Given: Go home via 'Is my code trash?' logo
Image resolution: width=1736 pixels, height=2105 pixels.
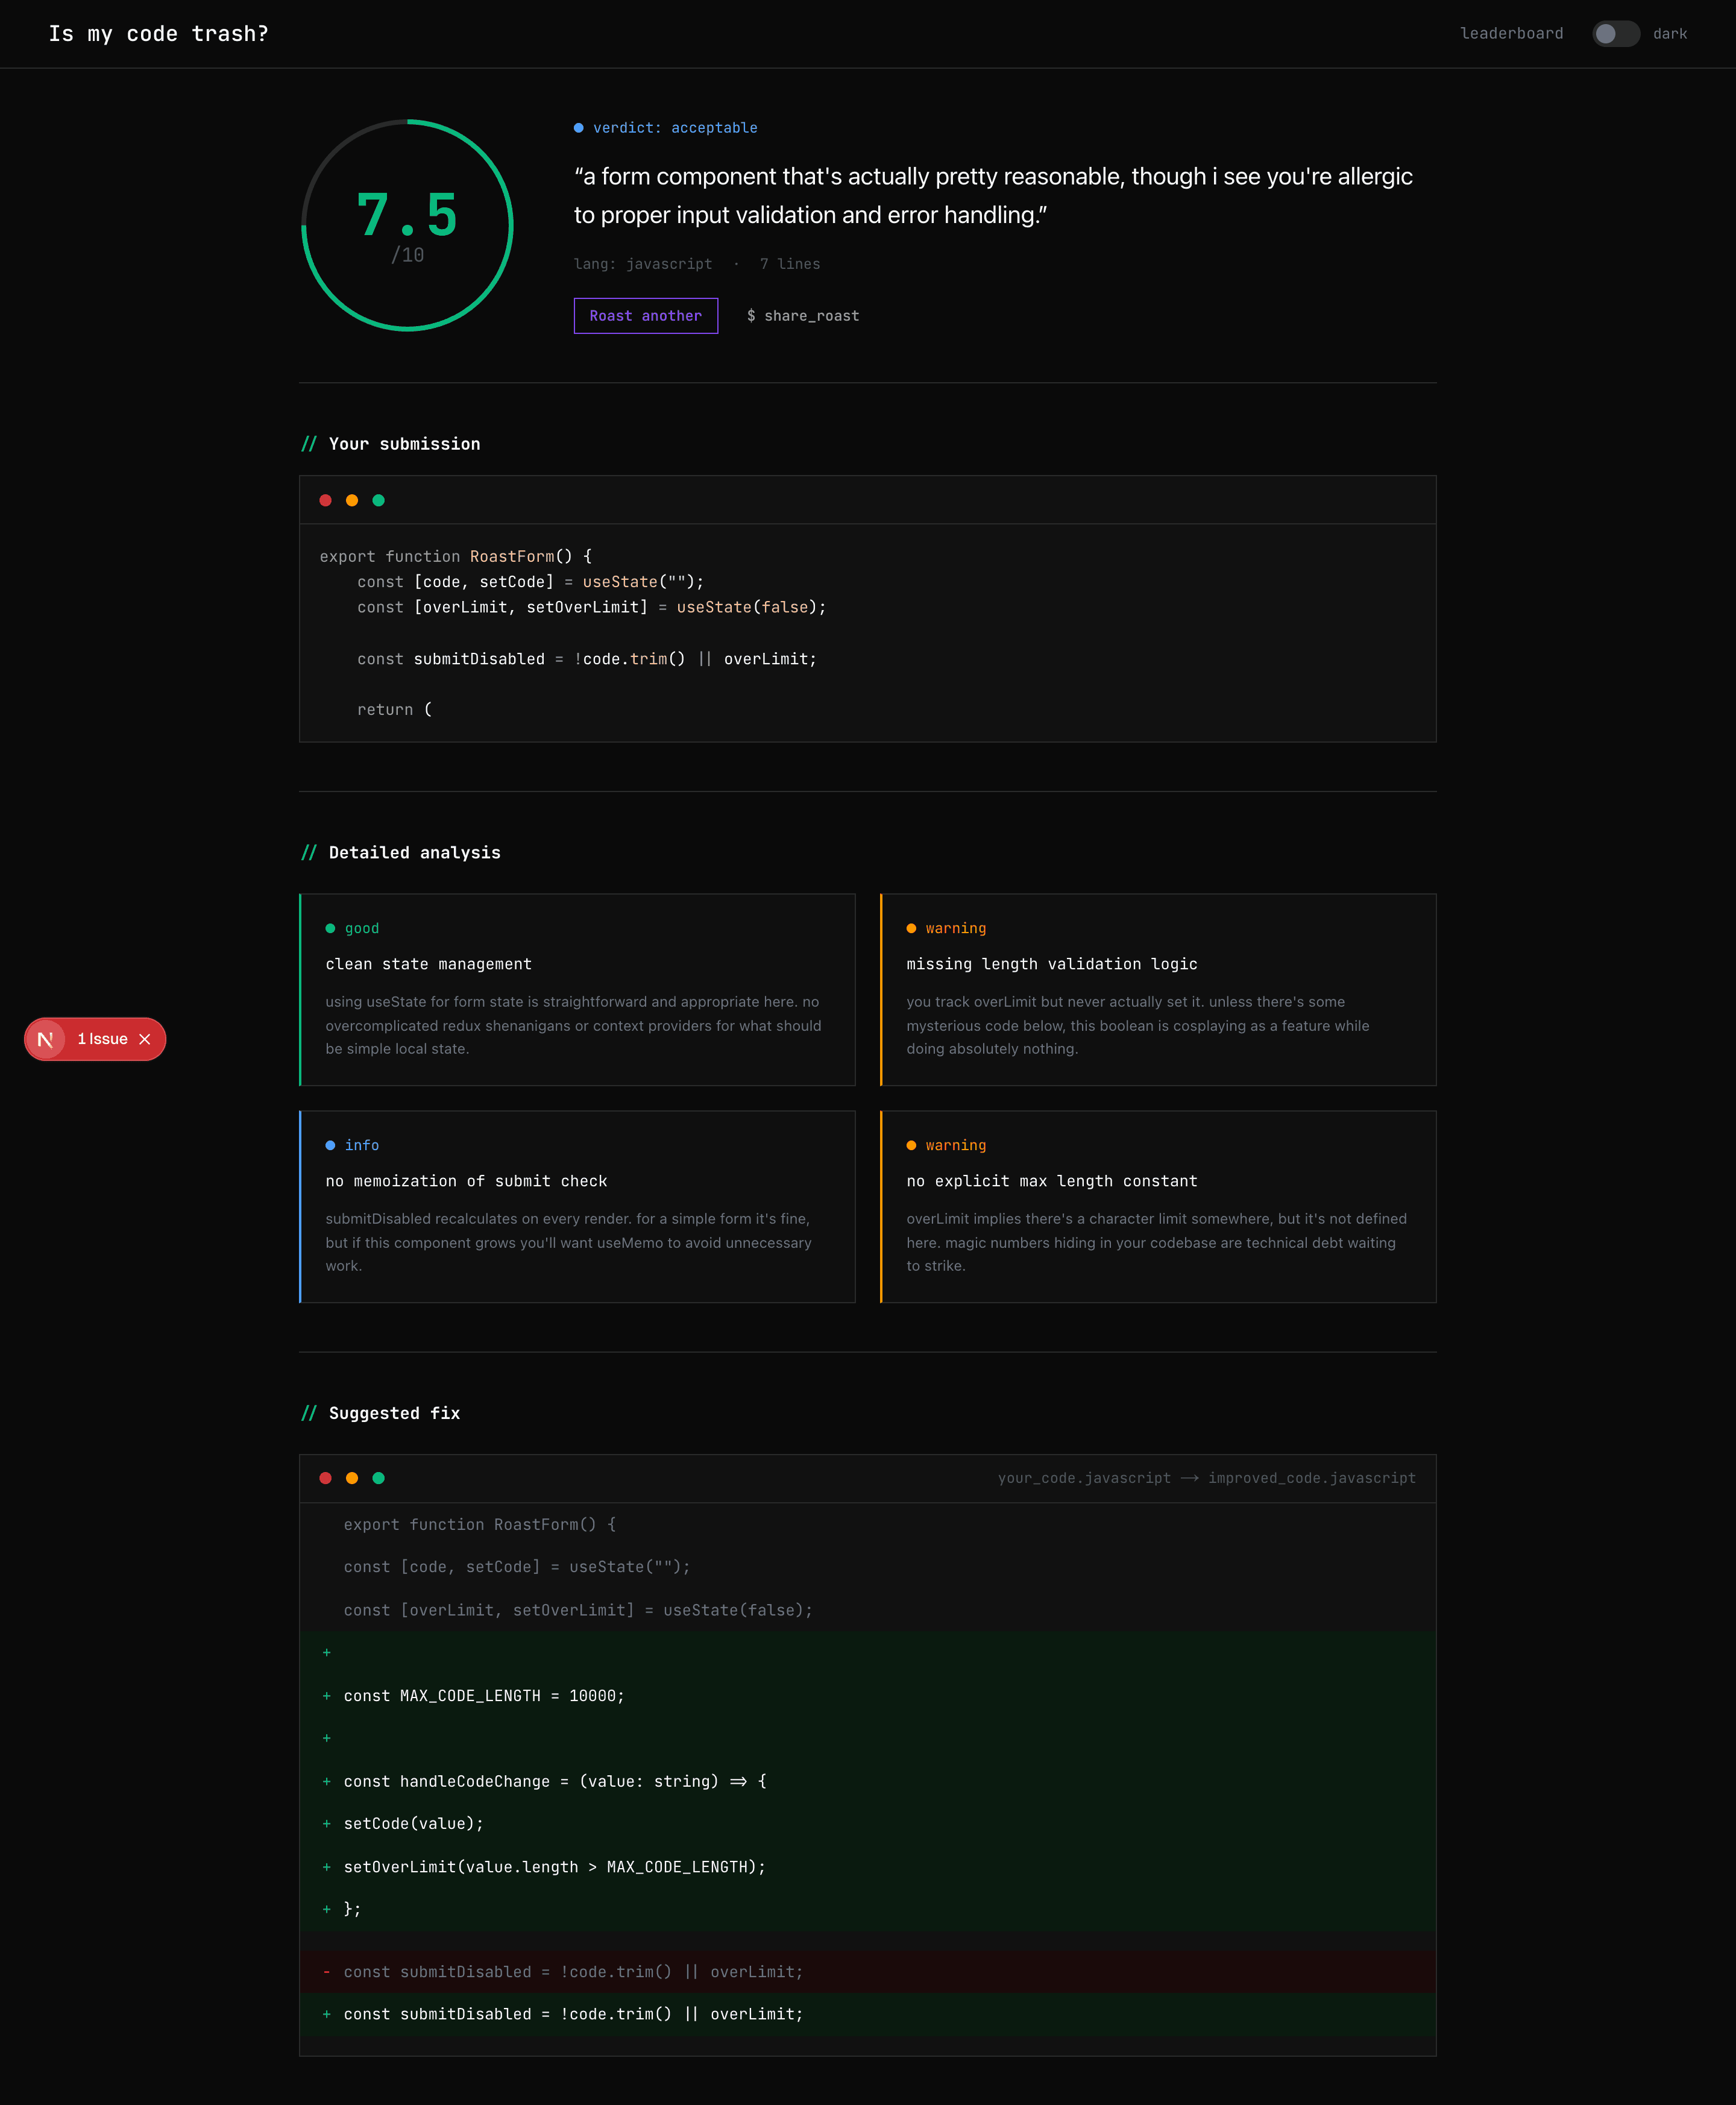Looking at the screenshot, I should [x=159, y=34].
